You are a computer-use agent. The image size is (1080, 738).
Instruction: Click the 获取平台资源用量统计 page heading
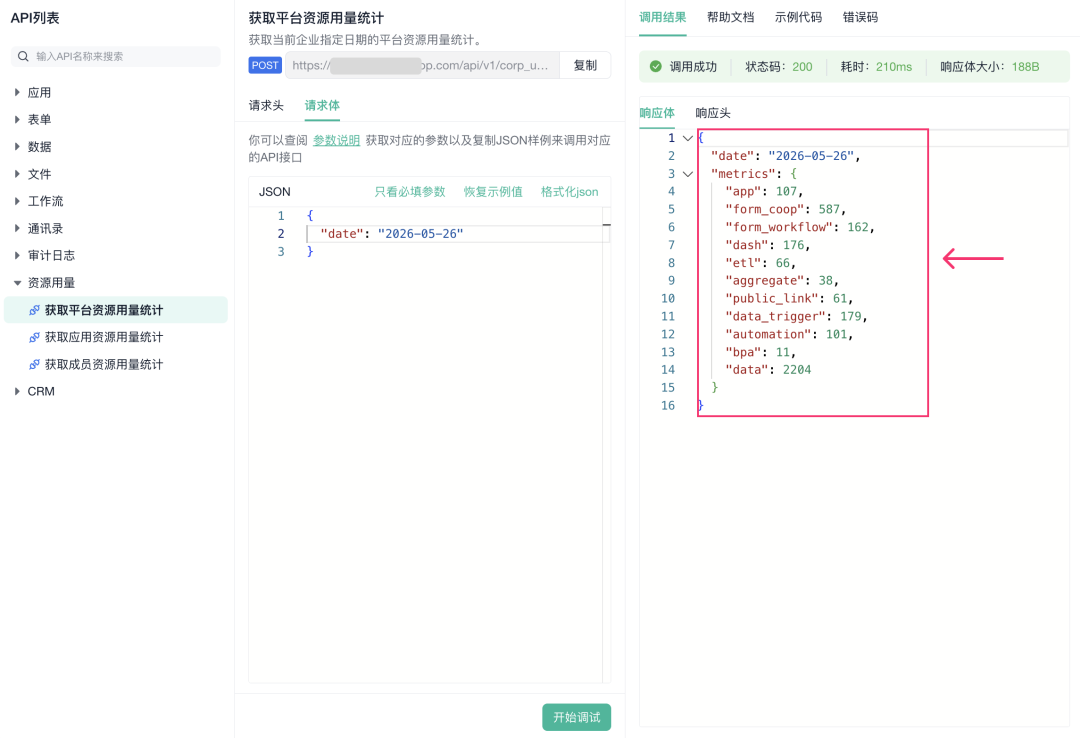coord(316,18)
